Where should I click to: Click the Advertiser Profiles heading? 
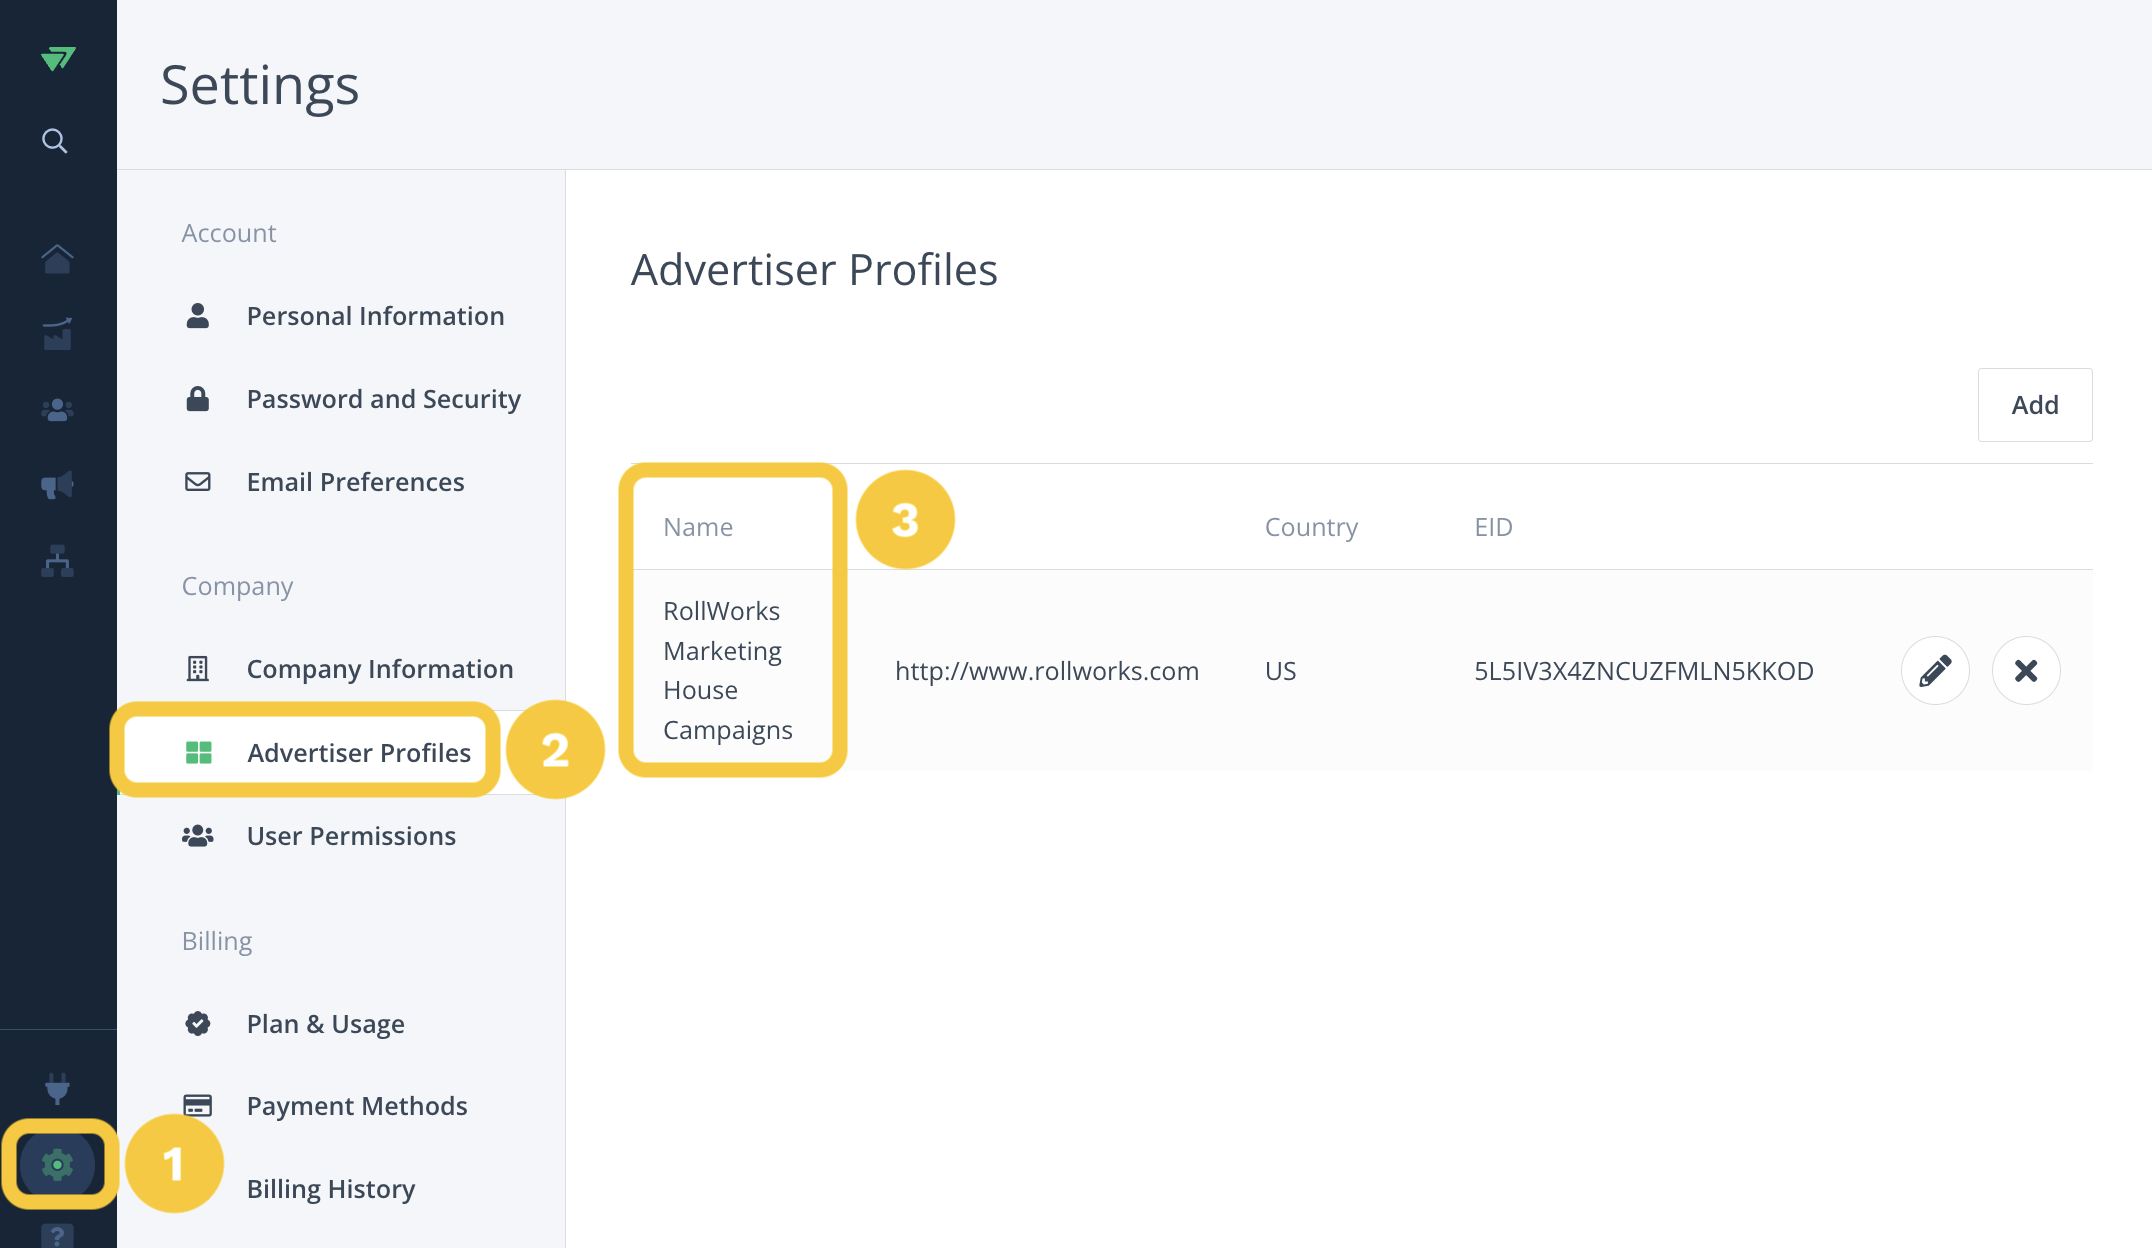814,270
